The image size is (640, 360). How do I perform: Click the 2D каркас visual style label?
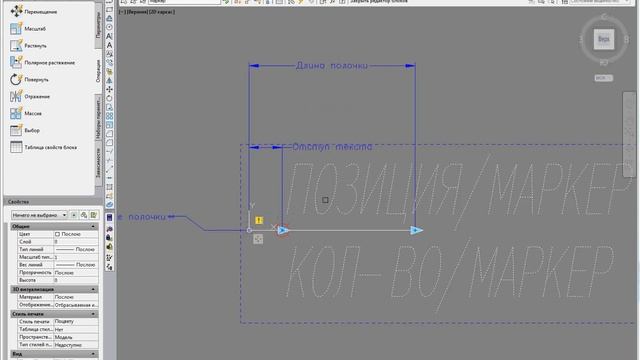[162, 12]
